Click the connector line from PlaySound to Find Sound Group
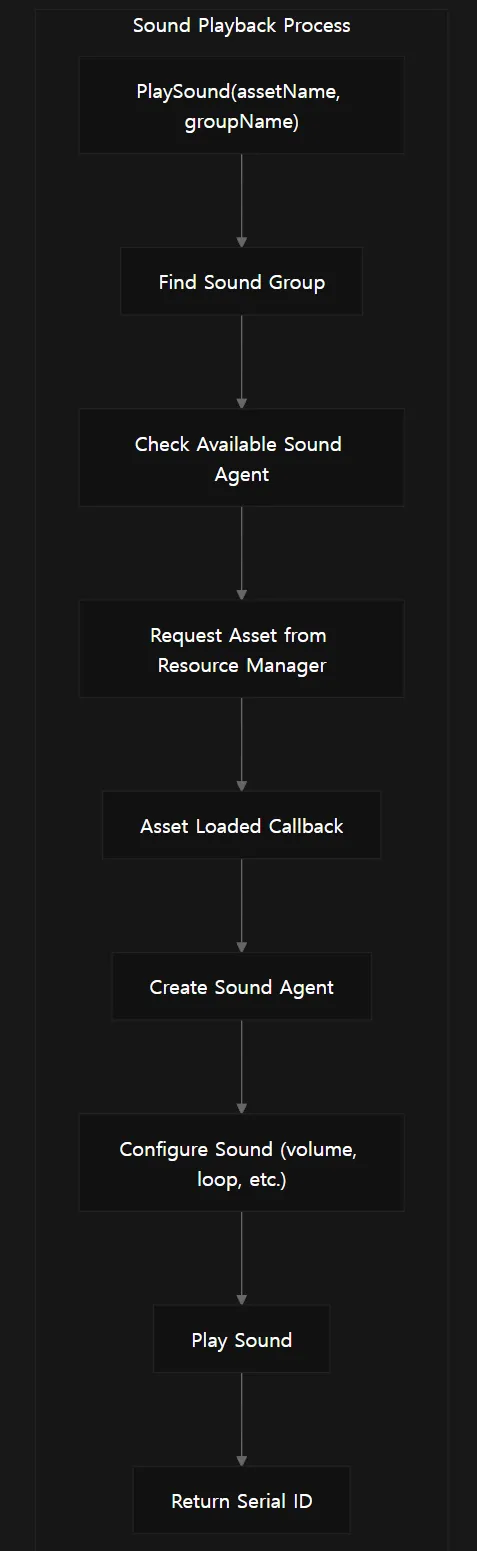The image size is (477, 1551). coord(241,196)
